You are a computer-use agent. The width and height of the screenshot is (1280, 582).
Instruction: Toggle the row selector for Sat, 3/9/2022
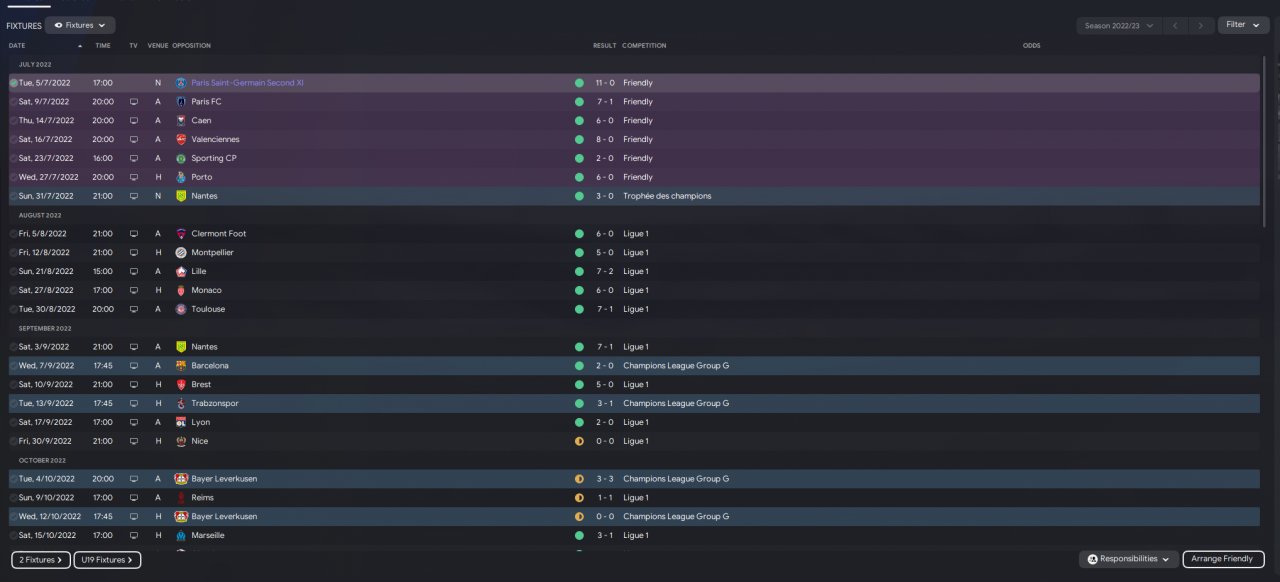click(x=14, y=347)
